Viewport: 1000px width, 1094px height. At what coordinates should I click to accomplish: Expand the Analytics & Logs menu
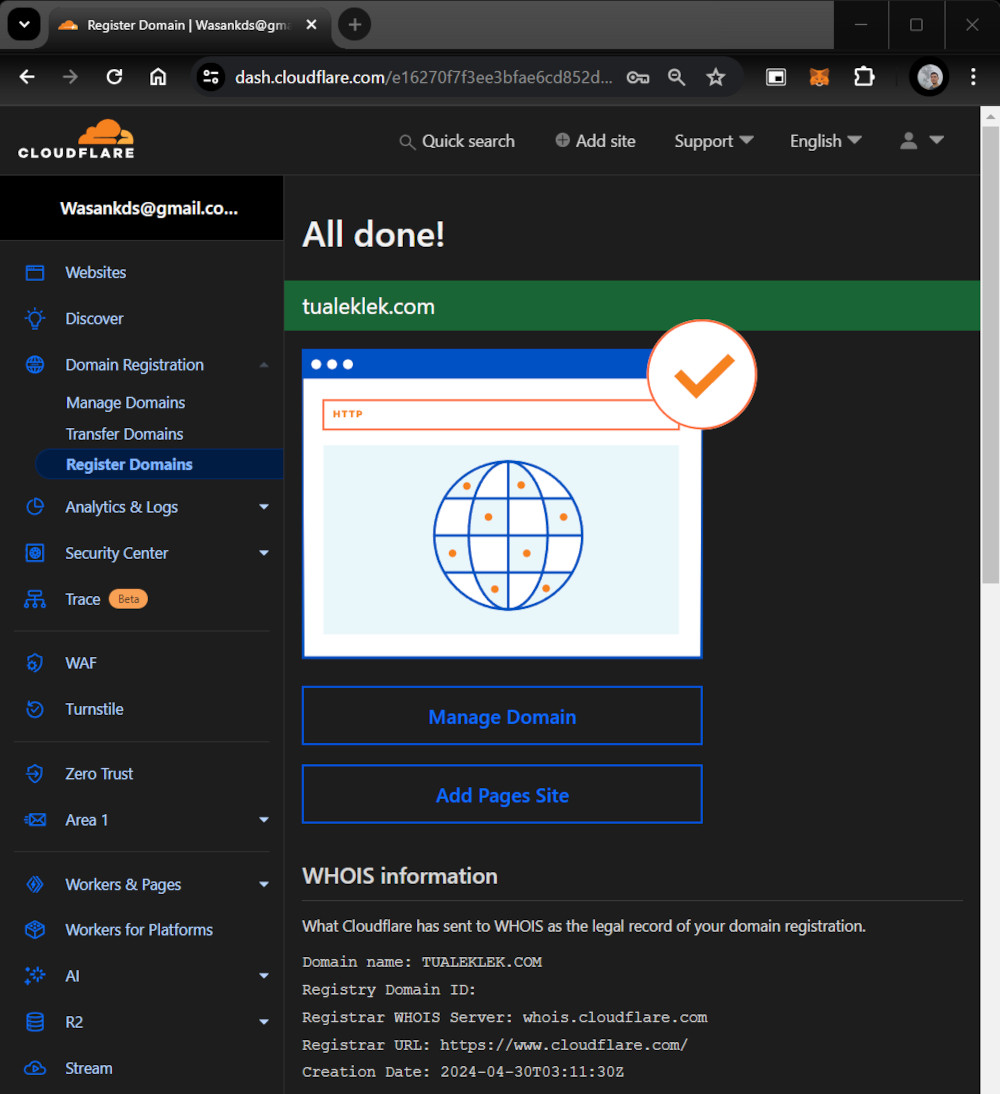(x=264, y=507)
